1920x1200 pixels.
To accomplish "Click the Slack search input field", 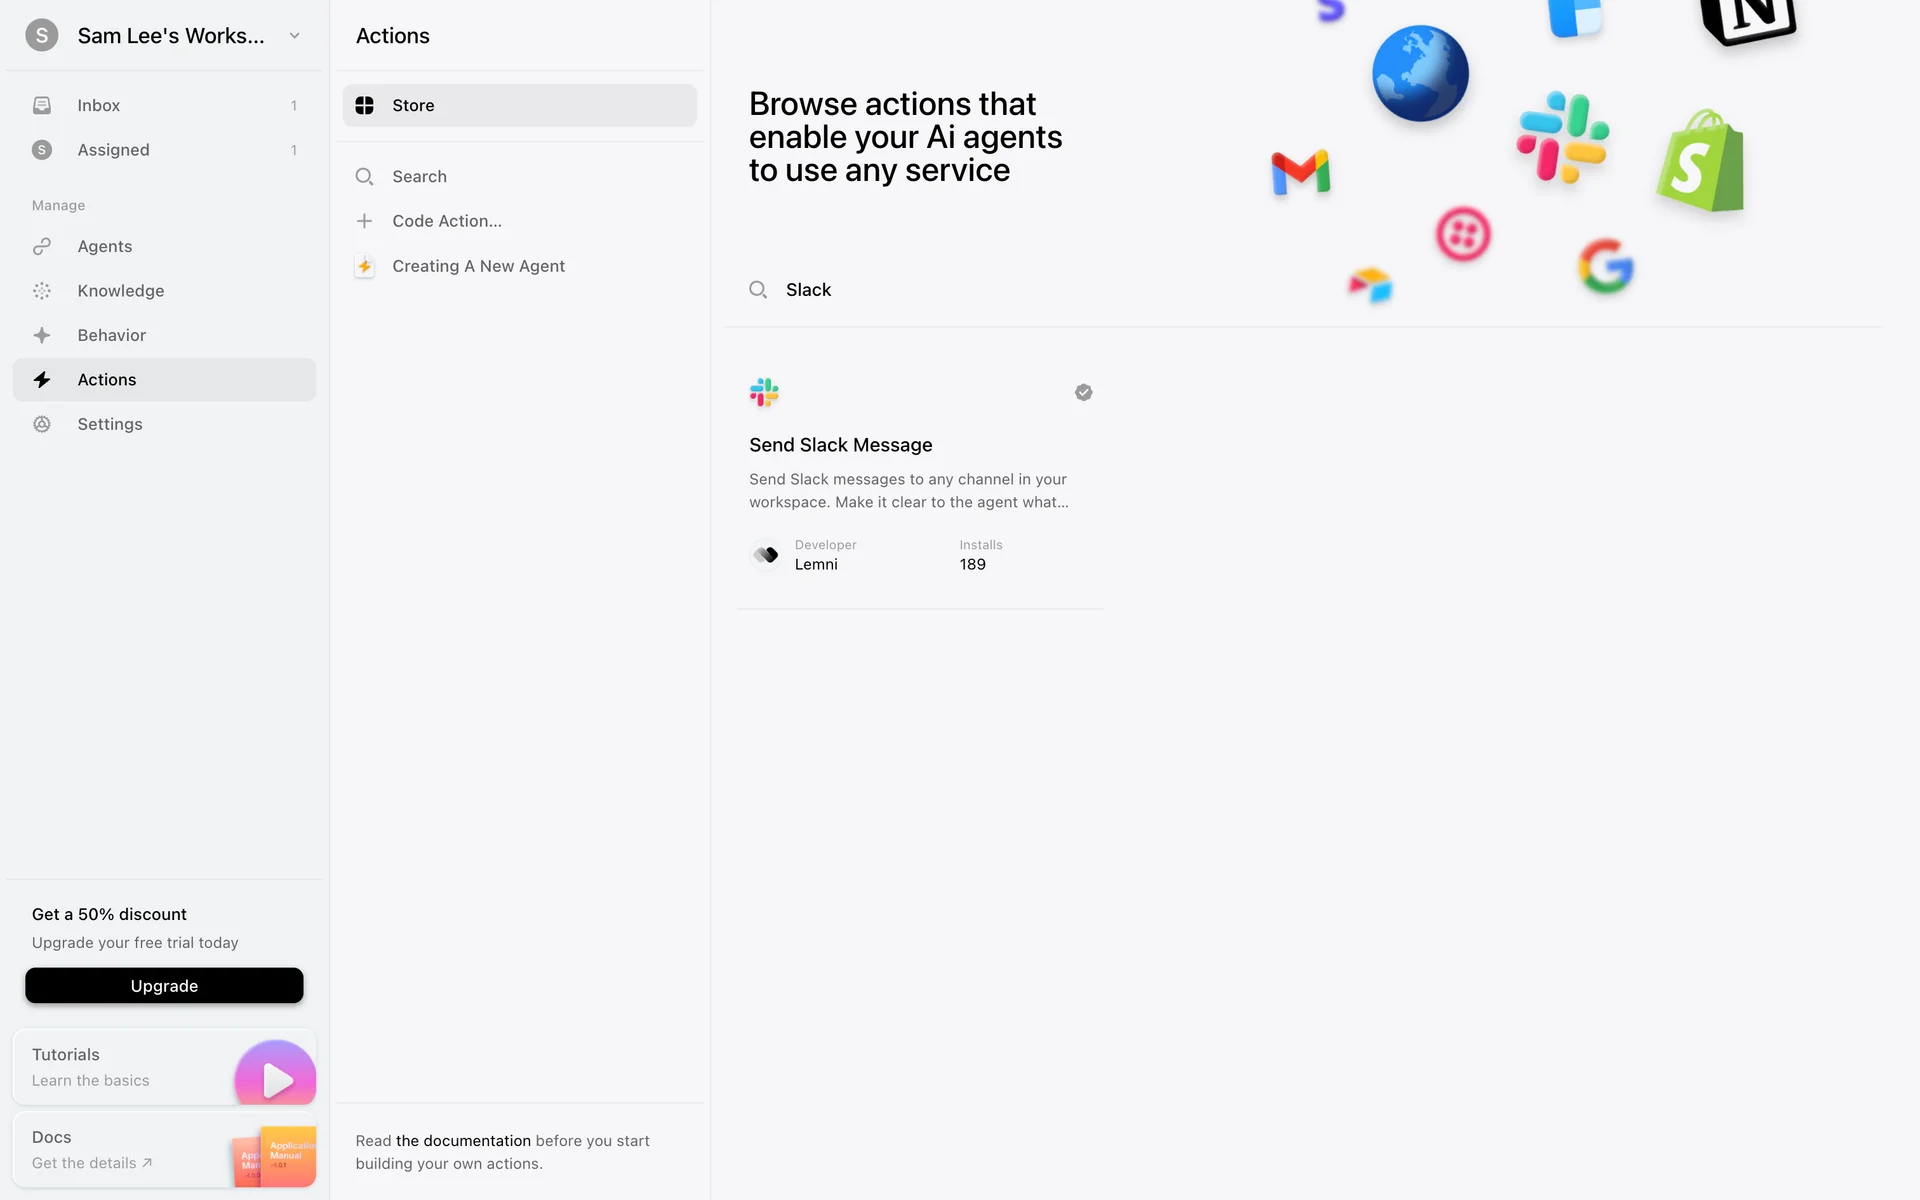I will pos(1000,290).
